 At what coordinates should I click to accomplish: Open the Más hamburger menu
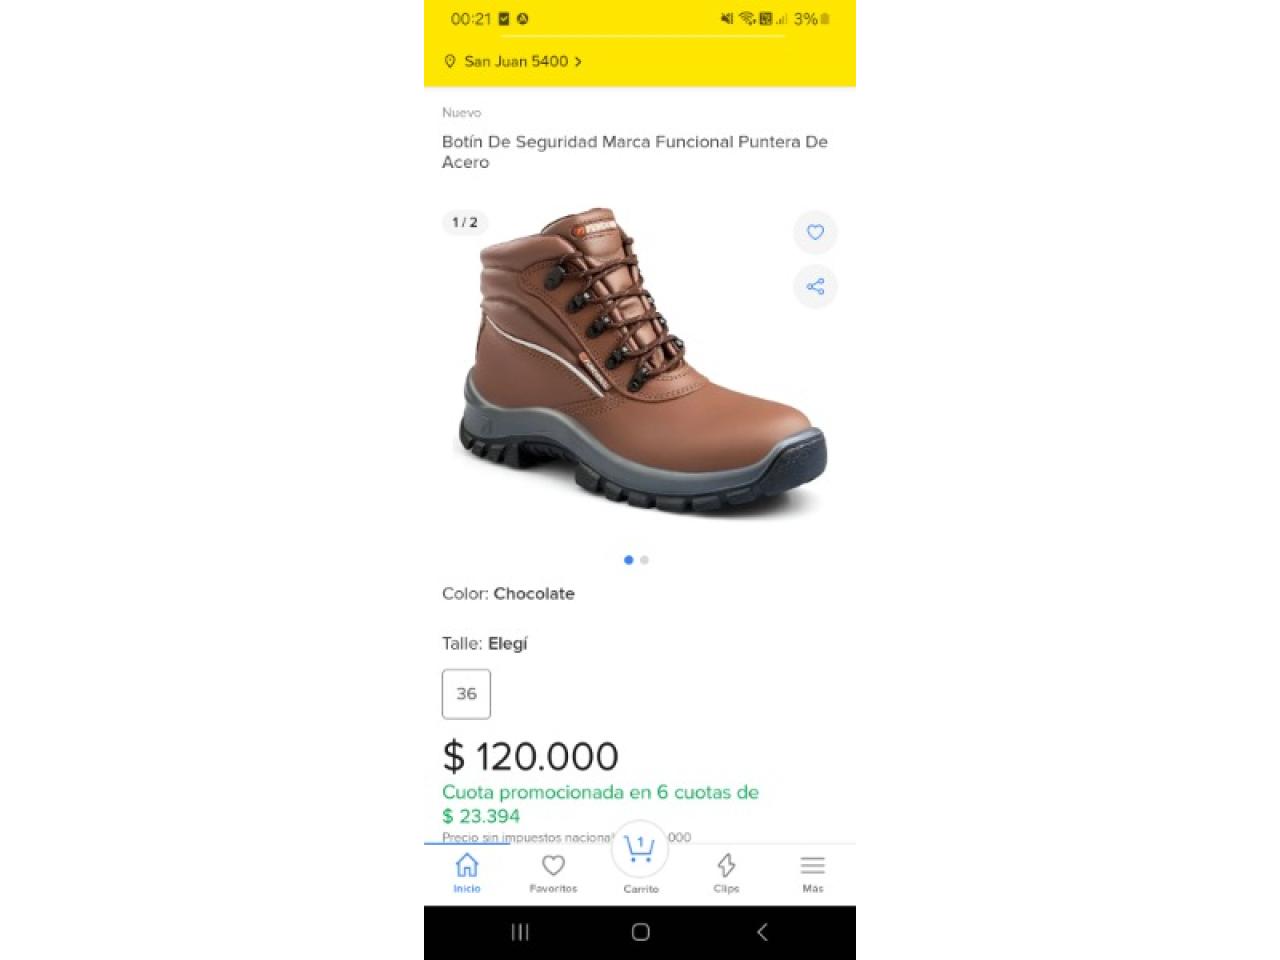tap(813, 873)
